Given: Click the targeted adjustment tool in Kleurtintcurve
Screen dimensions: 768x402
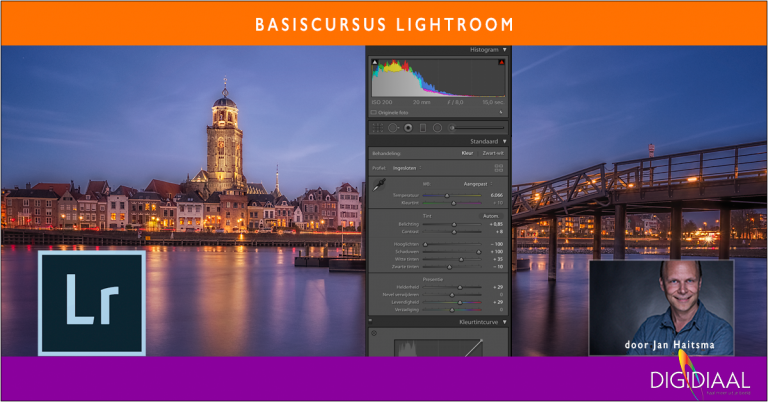Looking at the screenshot, I should [x=374, y=333].
